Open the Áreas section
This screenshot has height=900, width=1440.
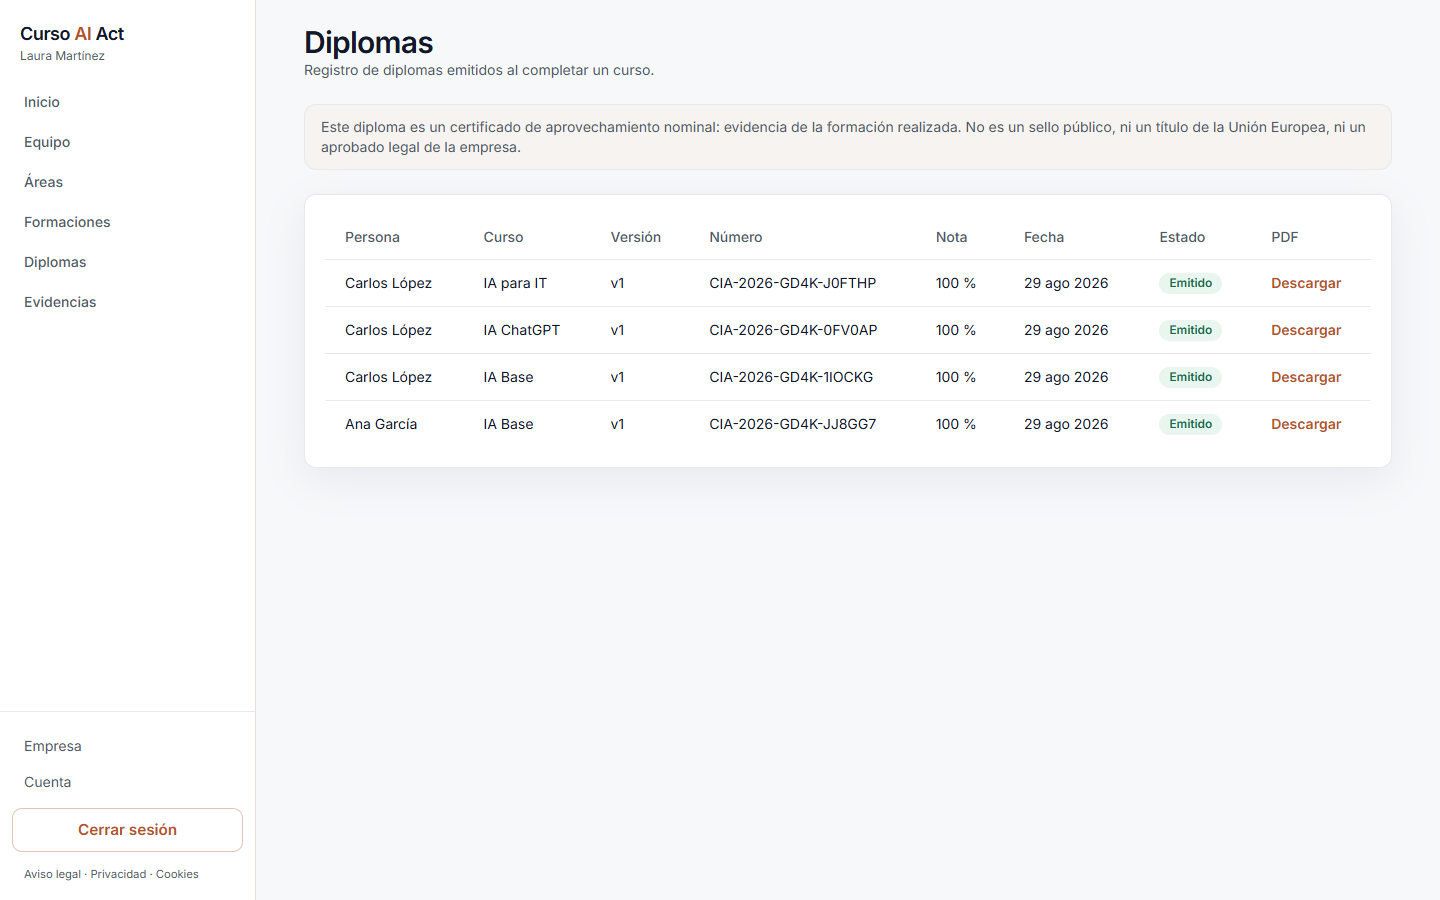[43, 182]
